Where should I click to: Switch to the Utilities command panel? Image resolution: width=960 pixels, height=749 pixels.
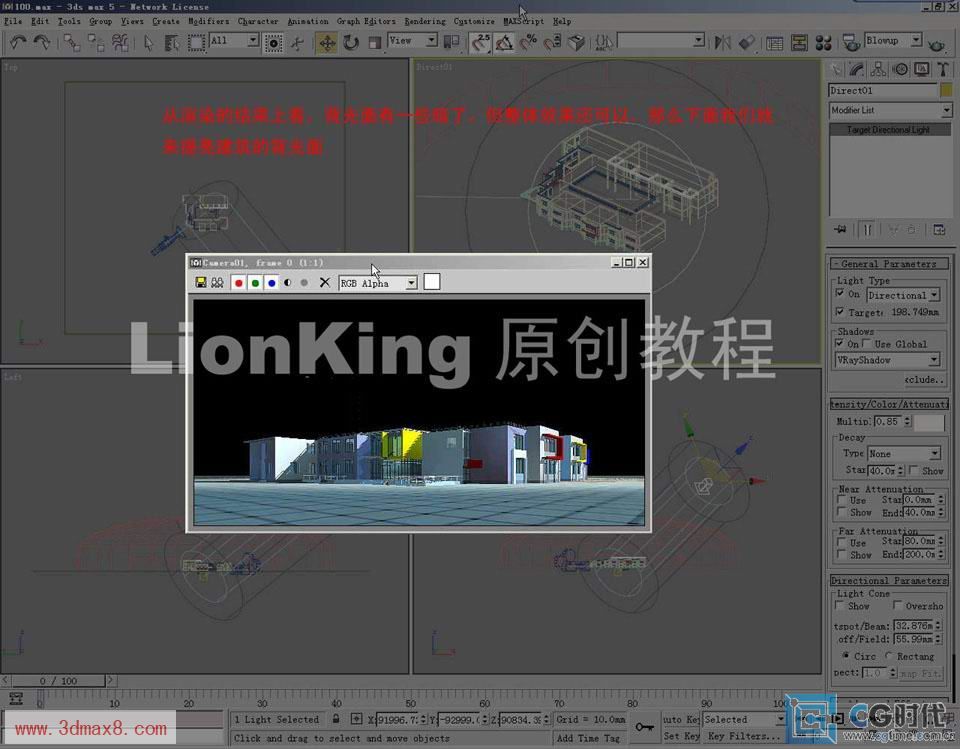coord(943,69)
